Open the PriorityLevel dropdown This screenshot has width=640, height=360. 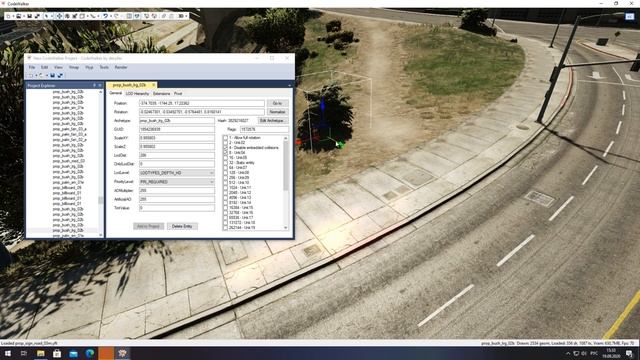pos(211,182)
